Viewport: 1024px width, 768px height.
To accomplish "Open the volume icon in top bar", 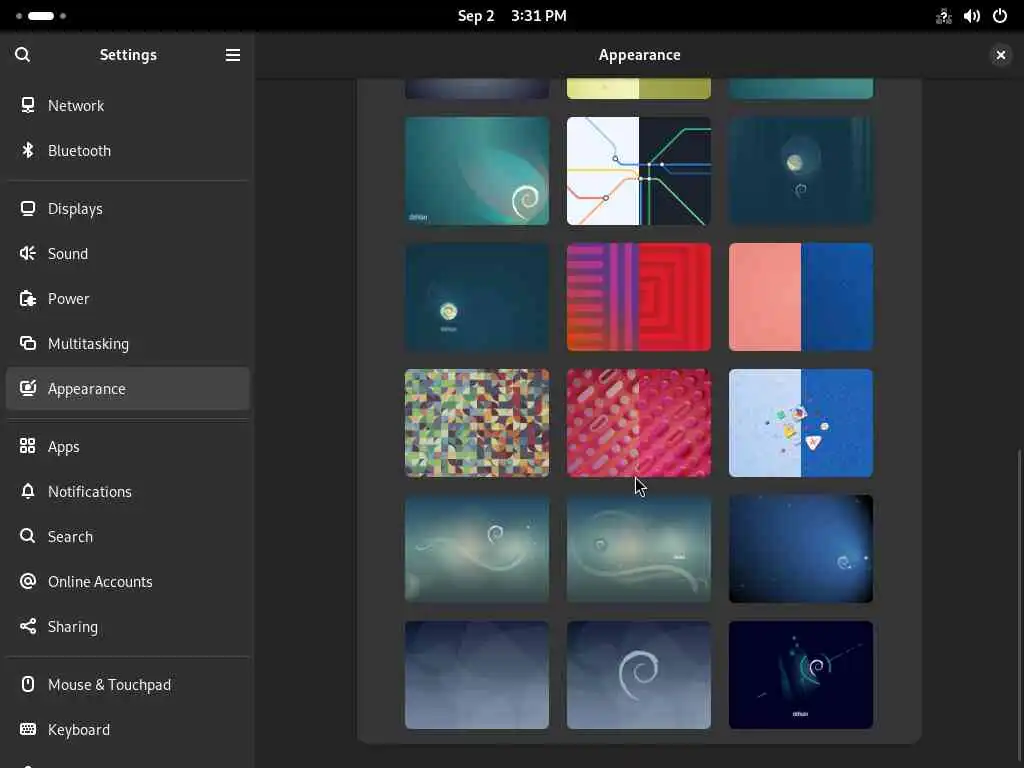I will click(972, 16).
